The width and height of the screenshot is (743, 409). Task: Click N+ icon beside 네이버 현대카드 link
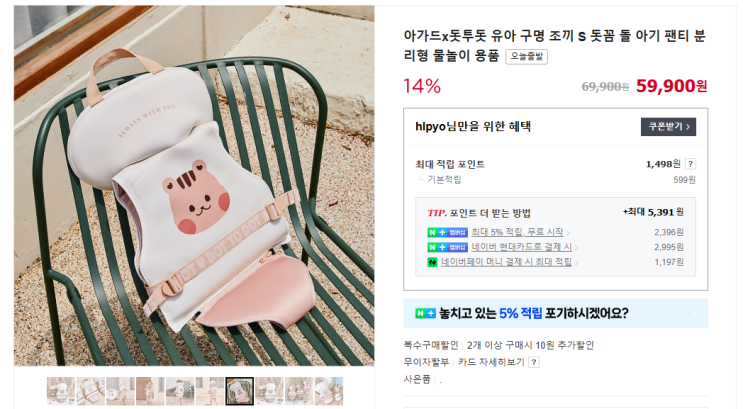(447, 247)
